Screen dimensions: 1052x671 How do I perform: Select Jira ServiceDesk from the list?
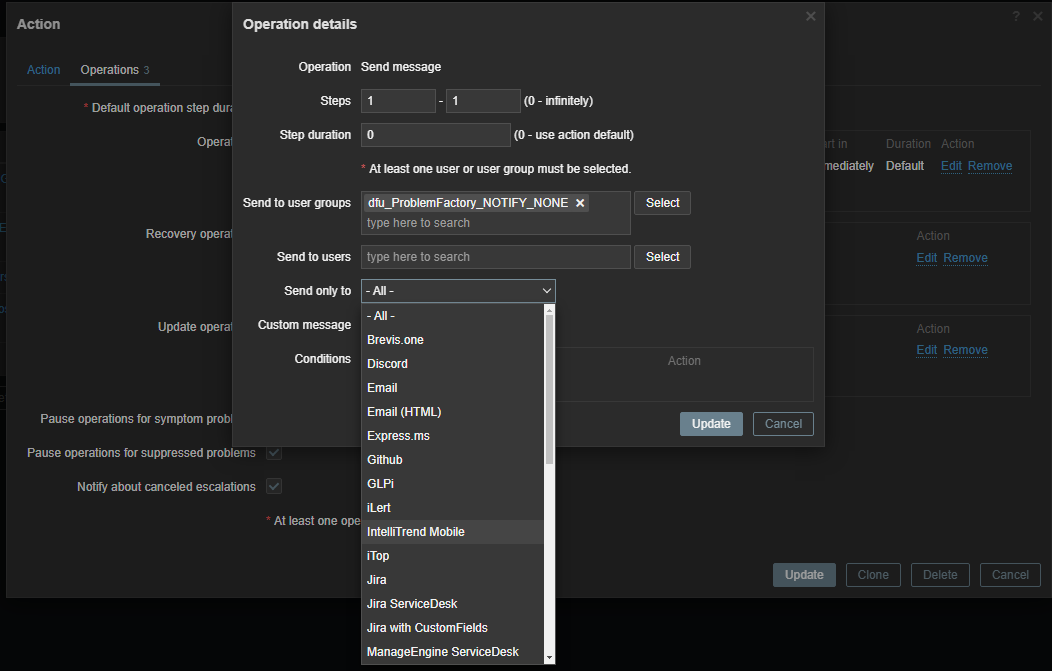(x=411, y=603)
